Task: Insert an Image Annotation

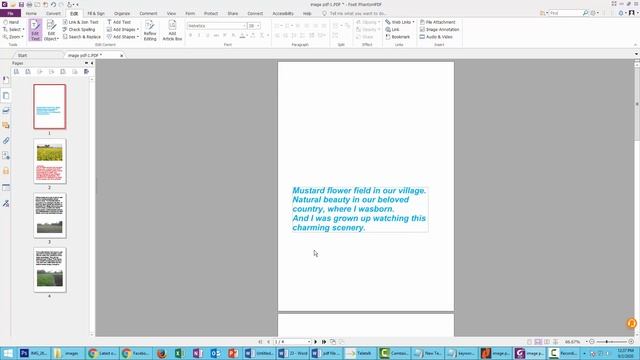Action: 439,29
